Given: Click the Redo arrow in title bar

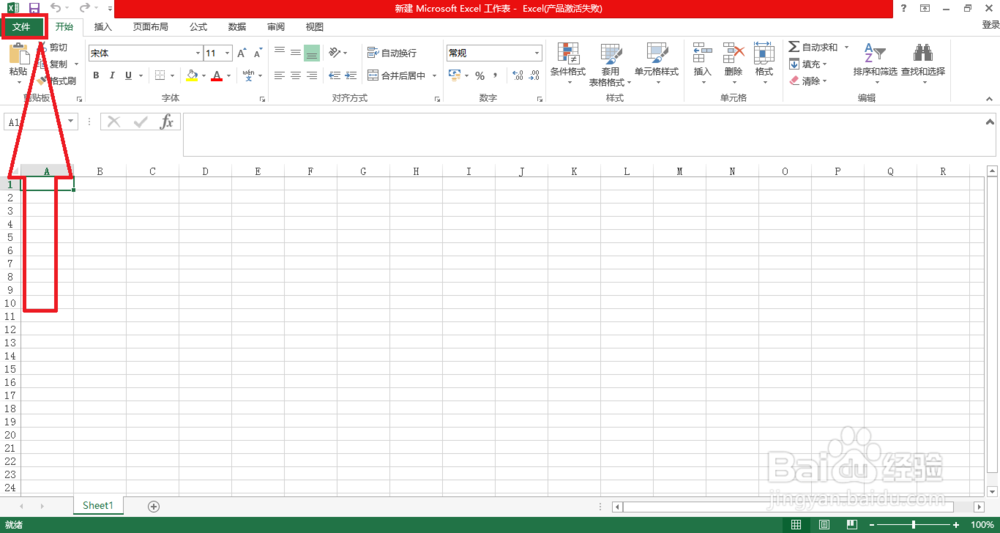Looking at the screenshot, I should coord(85,8).
